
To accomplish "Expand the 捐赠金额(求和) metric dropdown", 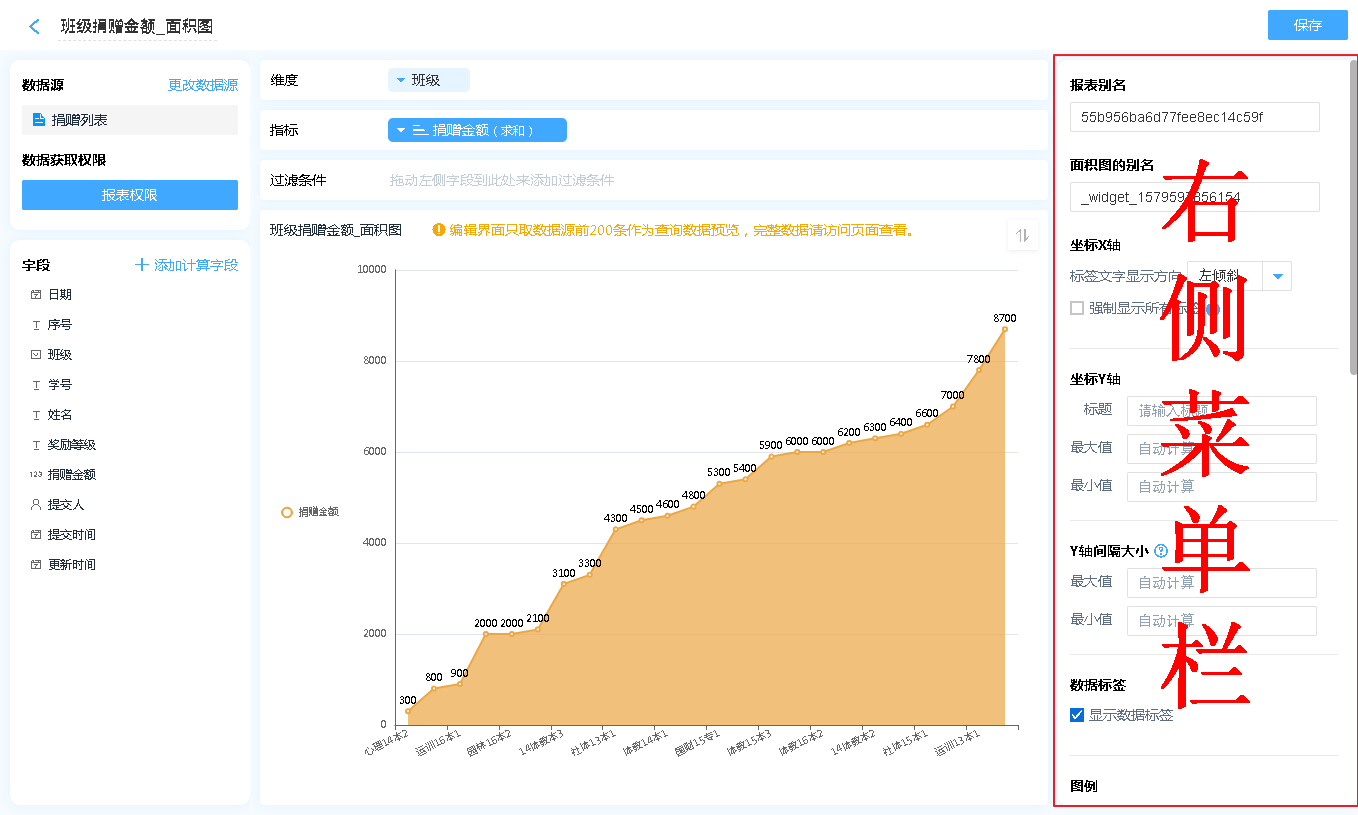I will coord(401,130).
